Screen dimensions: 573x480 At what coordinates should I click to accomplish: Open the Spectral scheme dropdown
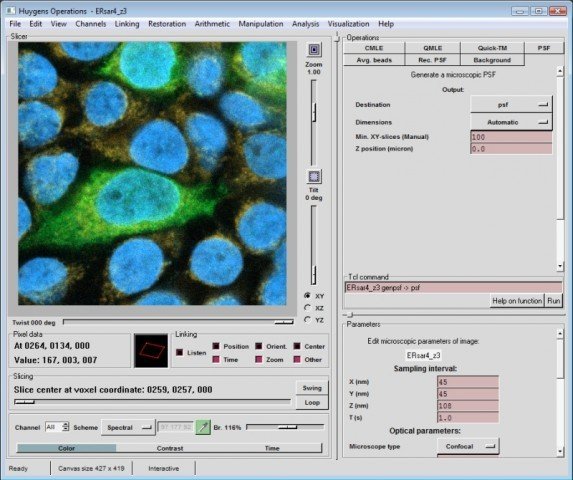[128, 427]
